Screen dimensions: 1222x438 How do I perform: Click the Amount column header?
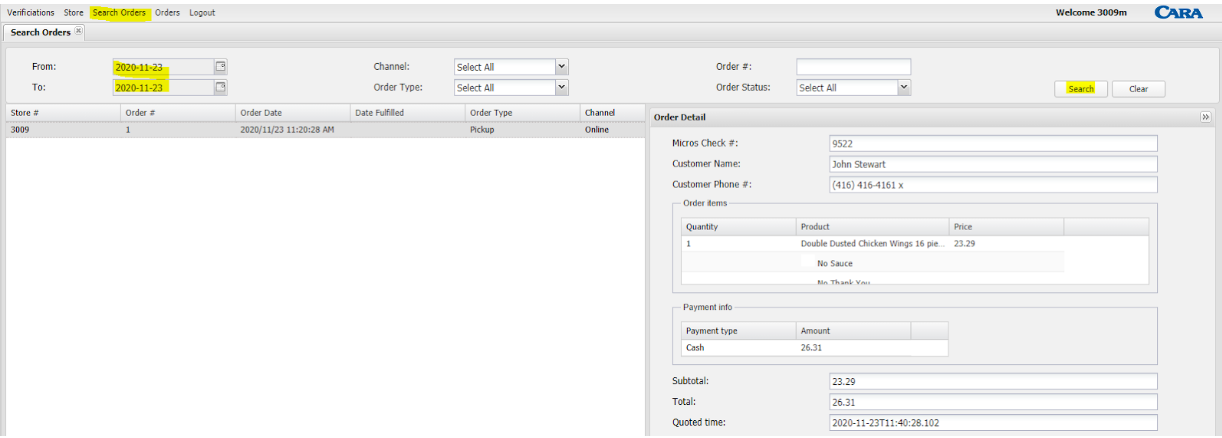[854, 331]
